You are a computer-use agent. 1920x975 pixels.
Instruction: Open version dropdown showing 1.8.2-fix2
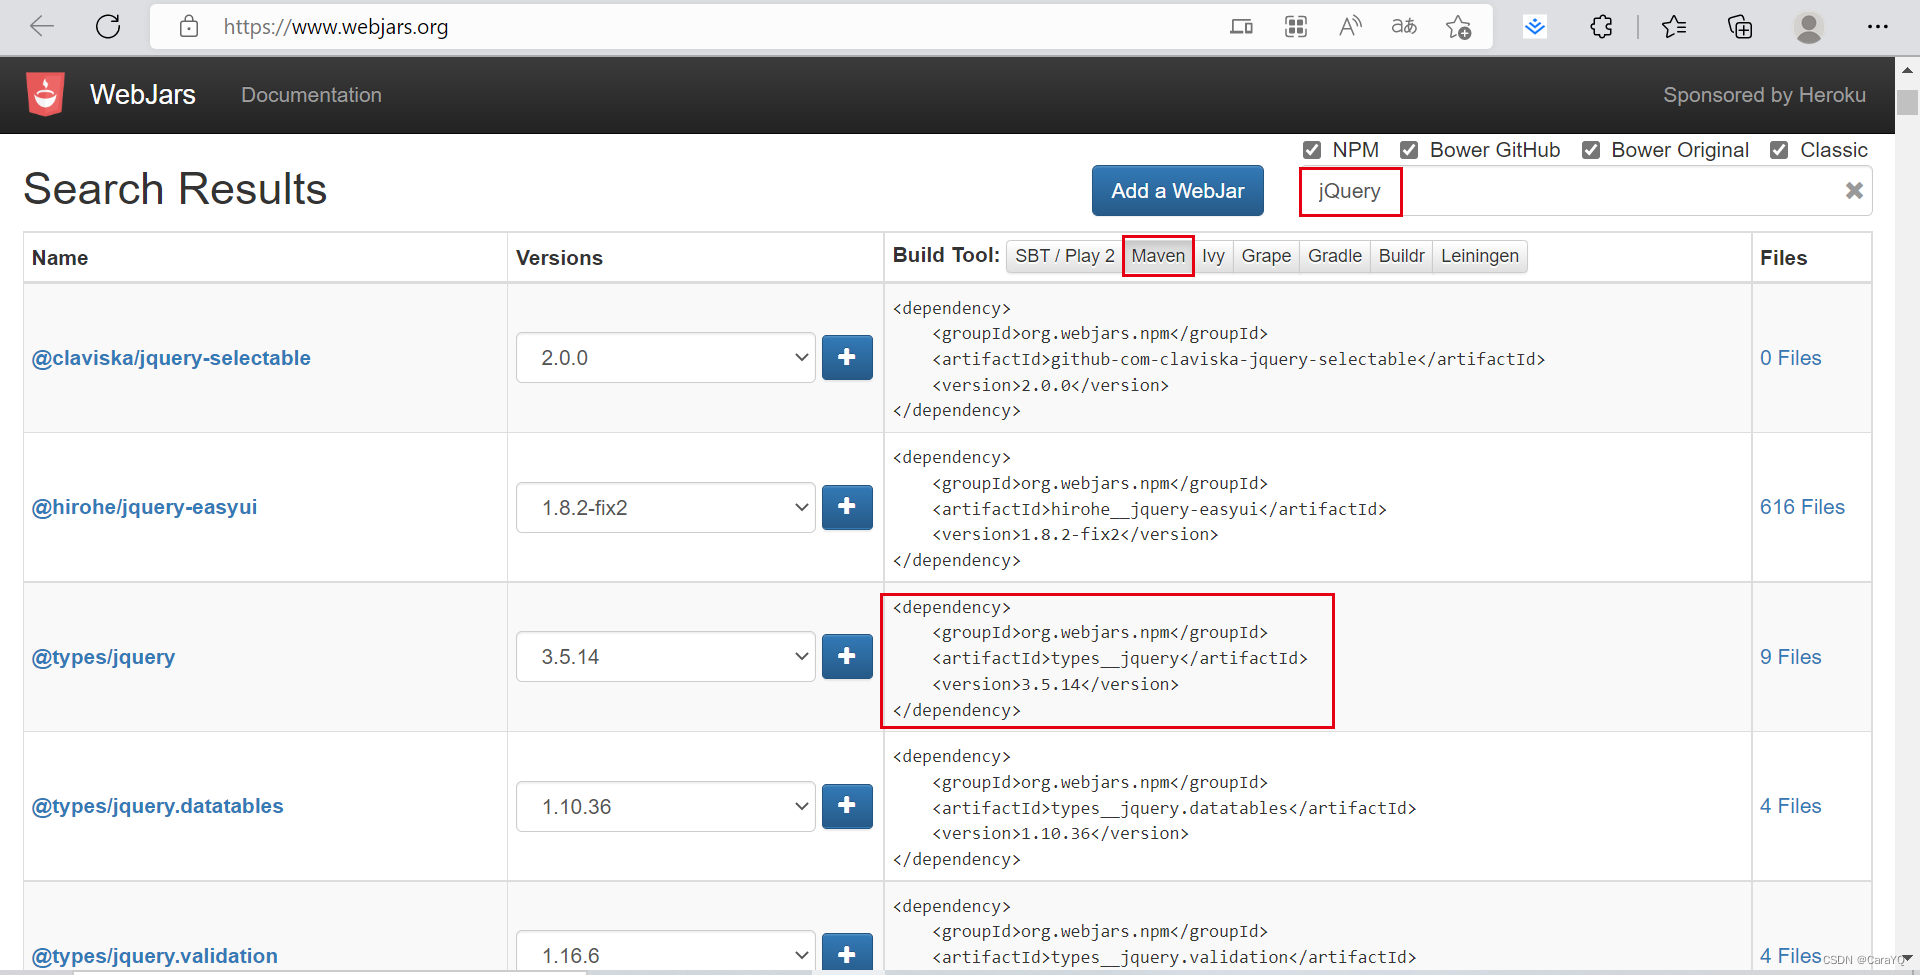666,507
